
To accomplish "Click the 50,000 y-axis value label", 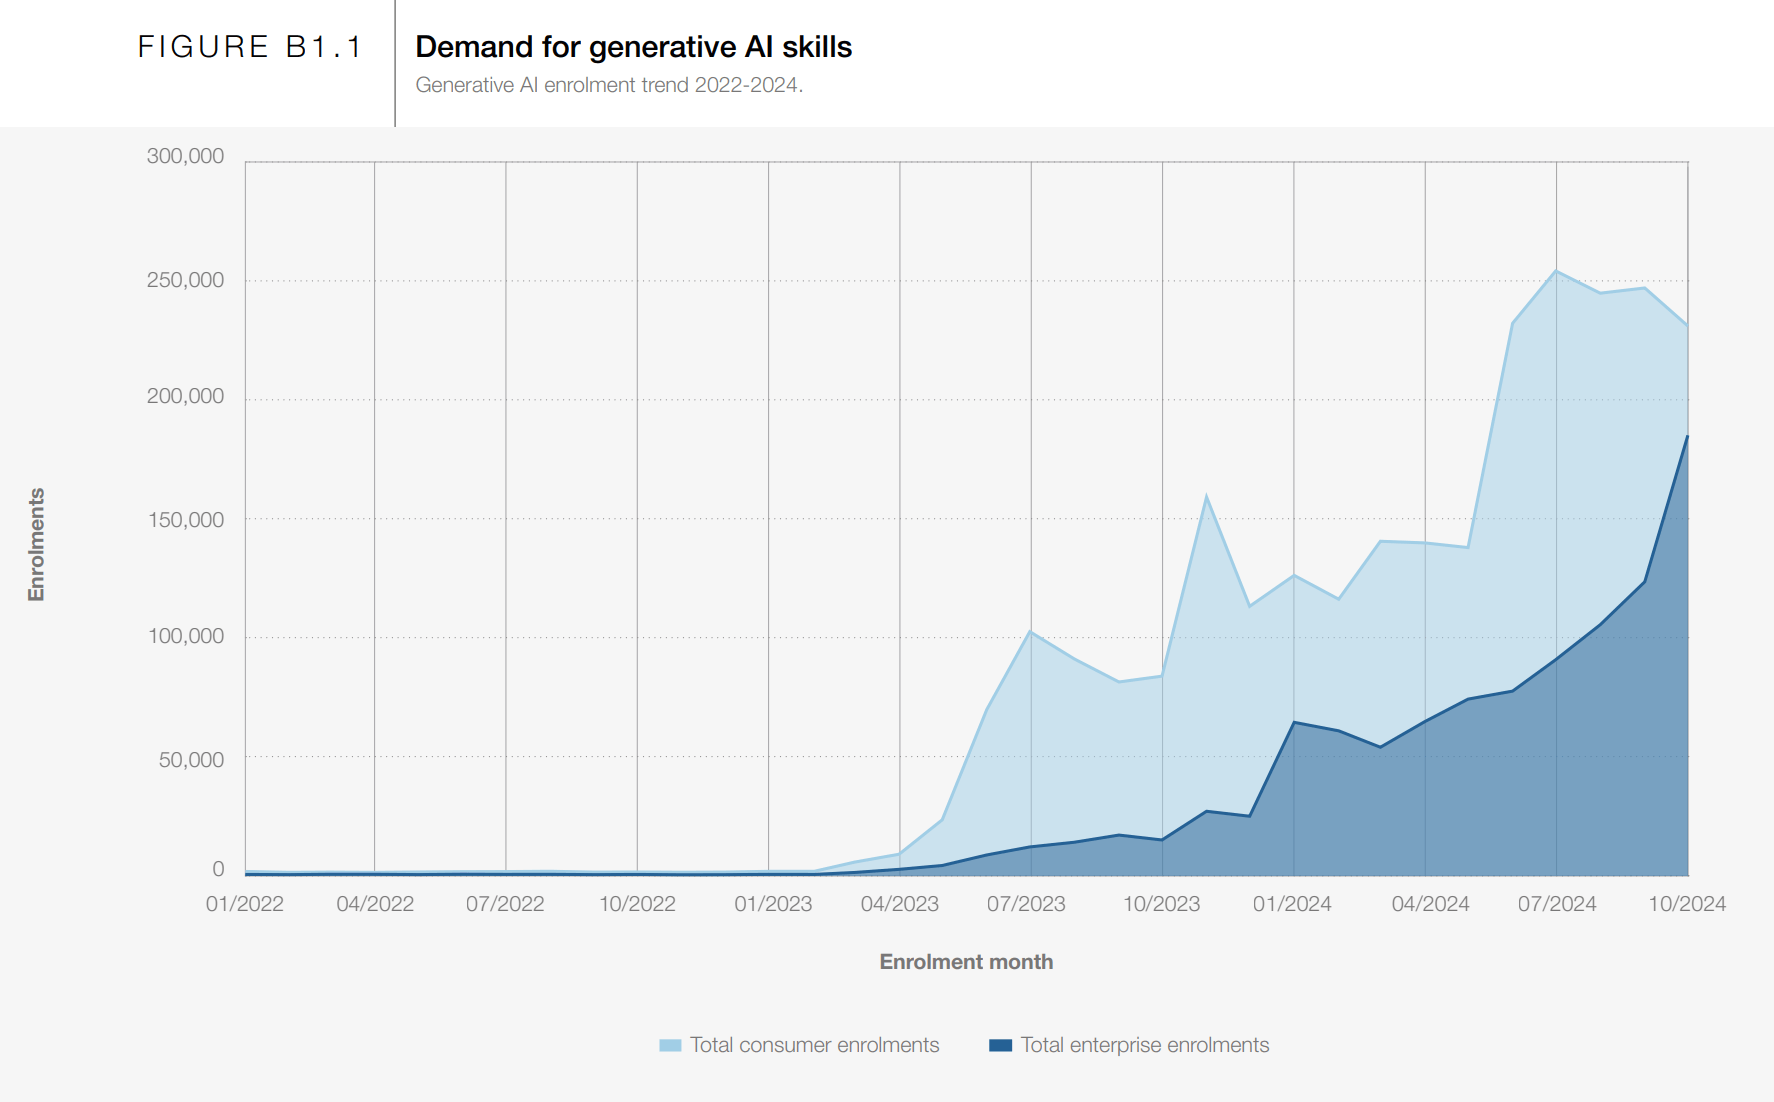I will (x=191, y=760).
